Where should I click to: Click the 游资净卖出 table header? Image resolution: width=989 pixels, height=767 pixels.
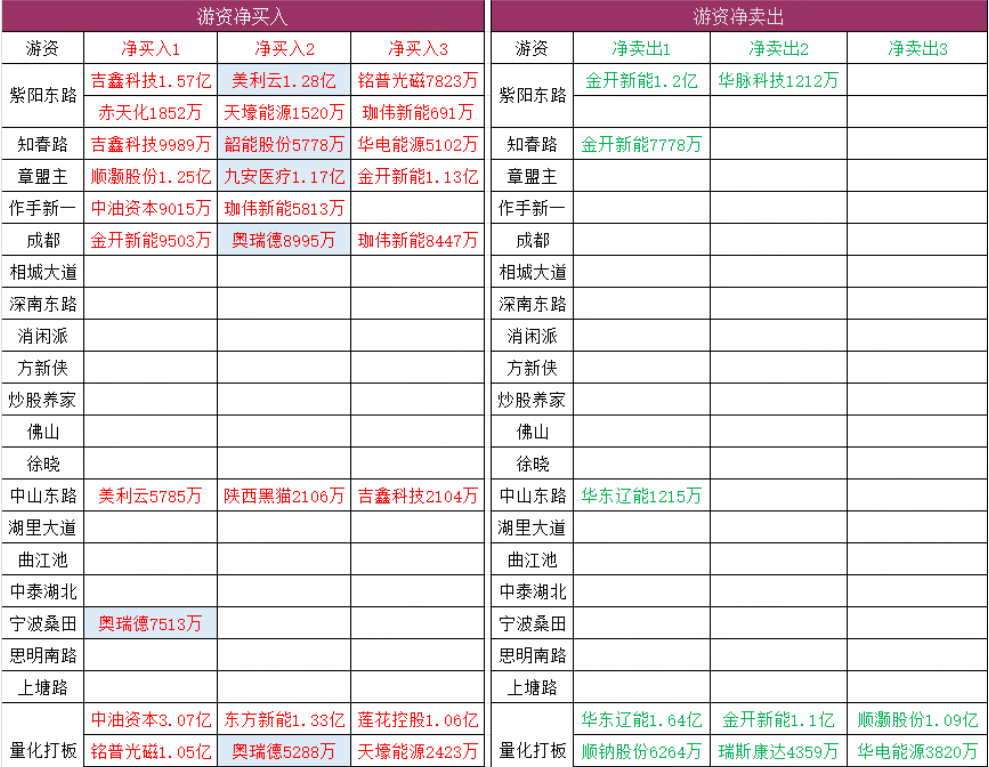[739, 16]
